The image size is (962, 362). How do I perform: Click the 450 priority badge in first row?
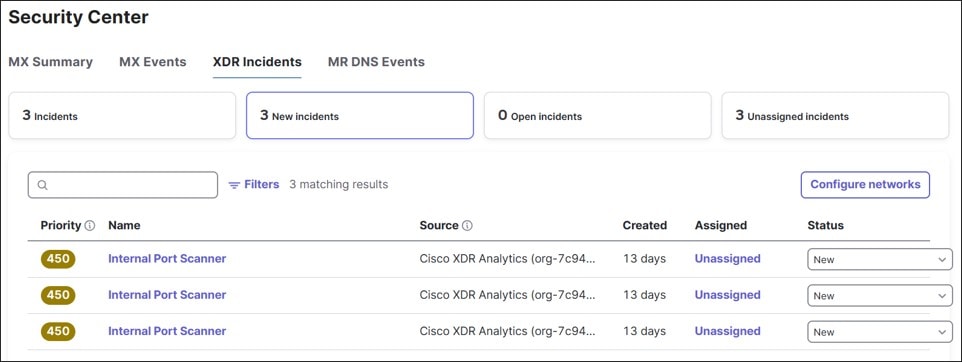[x=58, y=259]
